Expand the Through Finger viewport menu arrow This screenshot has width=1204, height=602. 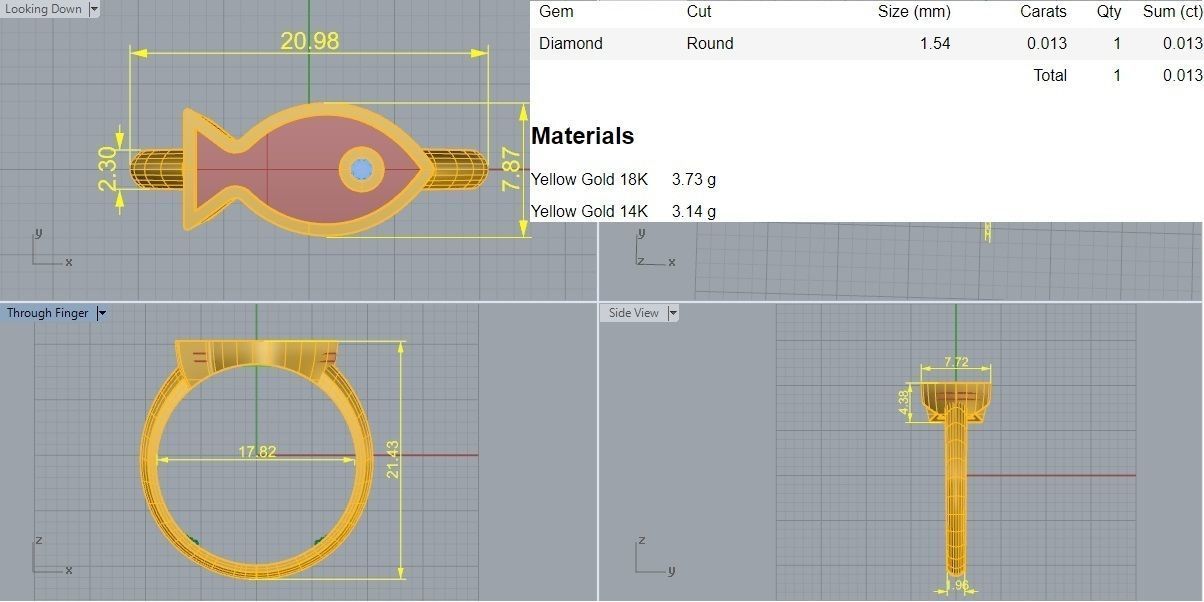tap(101, 313)
